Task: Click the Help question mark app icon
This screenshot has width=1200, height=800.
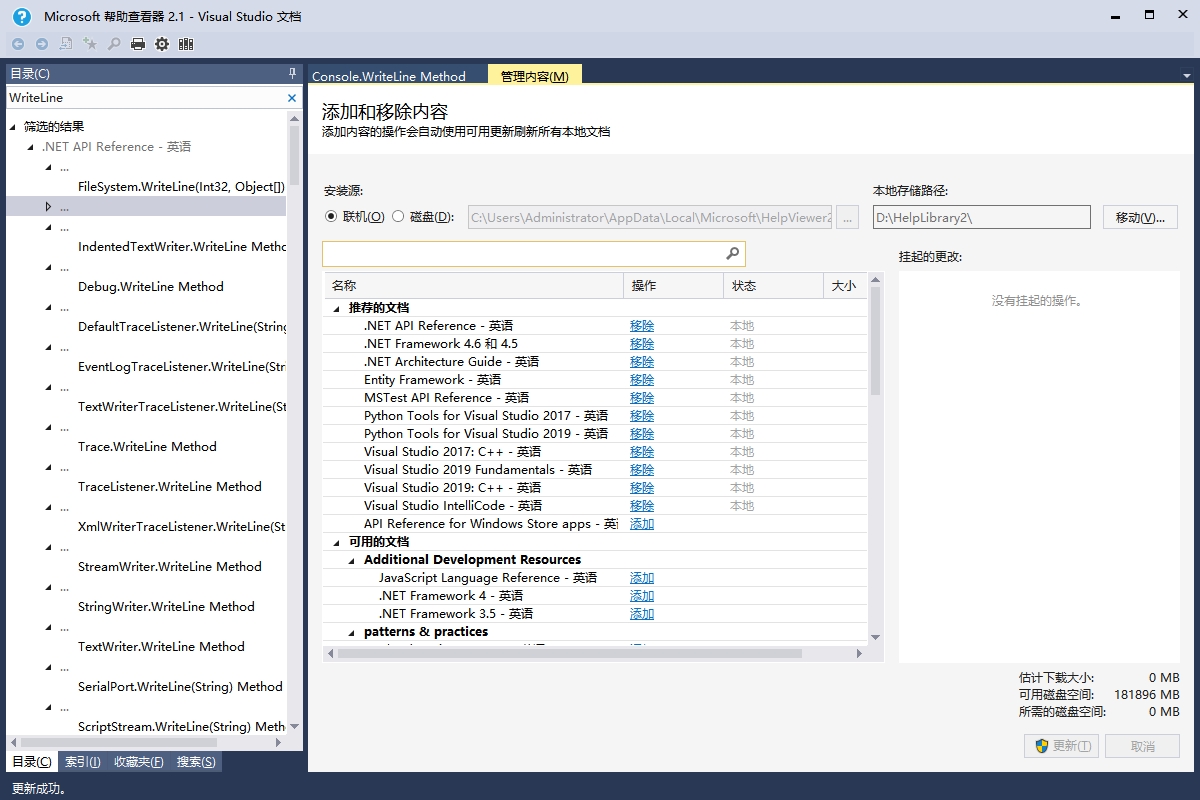Action: pyautogui.click(x=21, y=16)
